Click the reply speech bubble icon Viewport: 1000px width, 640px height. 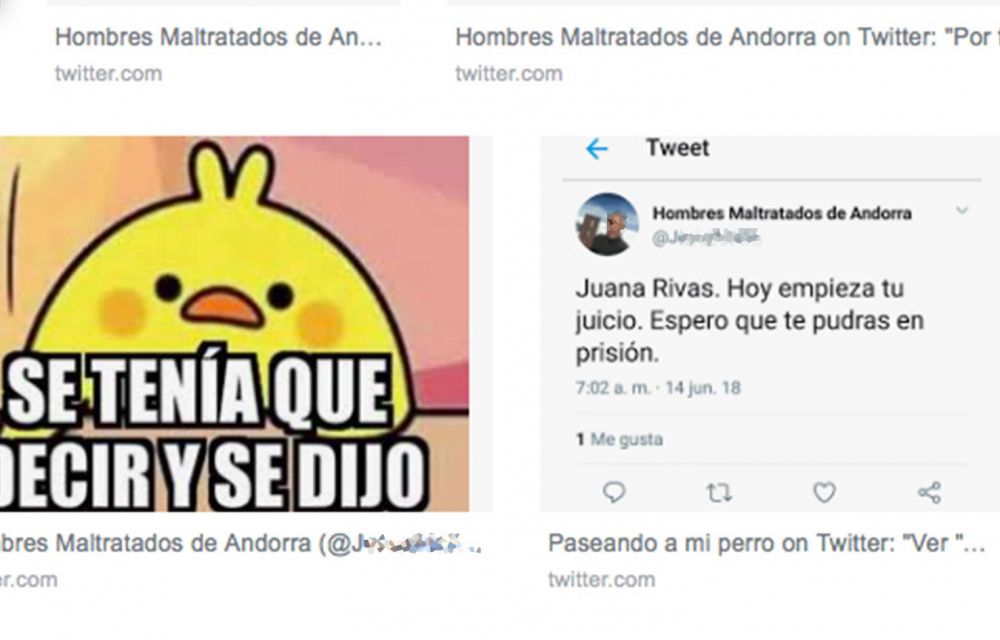click(614, 492)
